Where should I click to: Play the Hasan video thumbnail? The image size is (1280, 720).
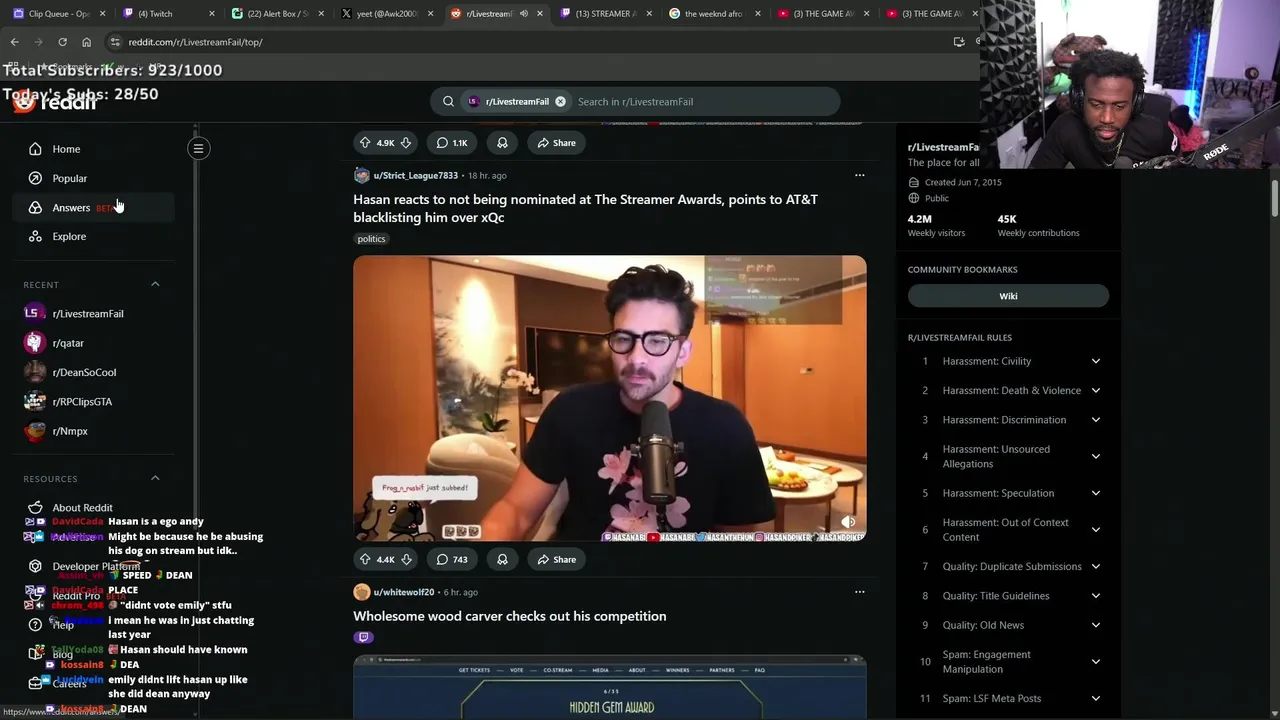(x=610, y=398)
